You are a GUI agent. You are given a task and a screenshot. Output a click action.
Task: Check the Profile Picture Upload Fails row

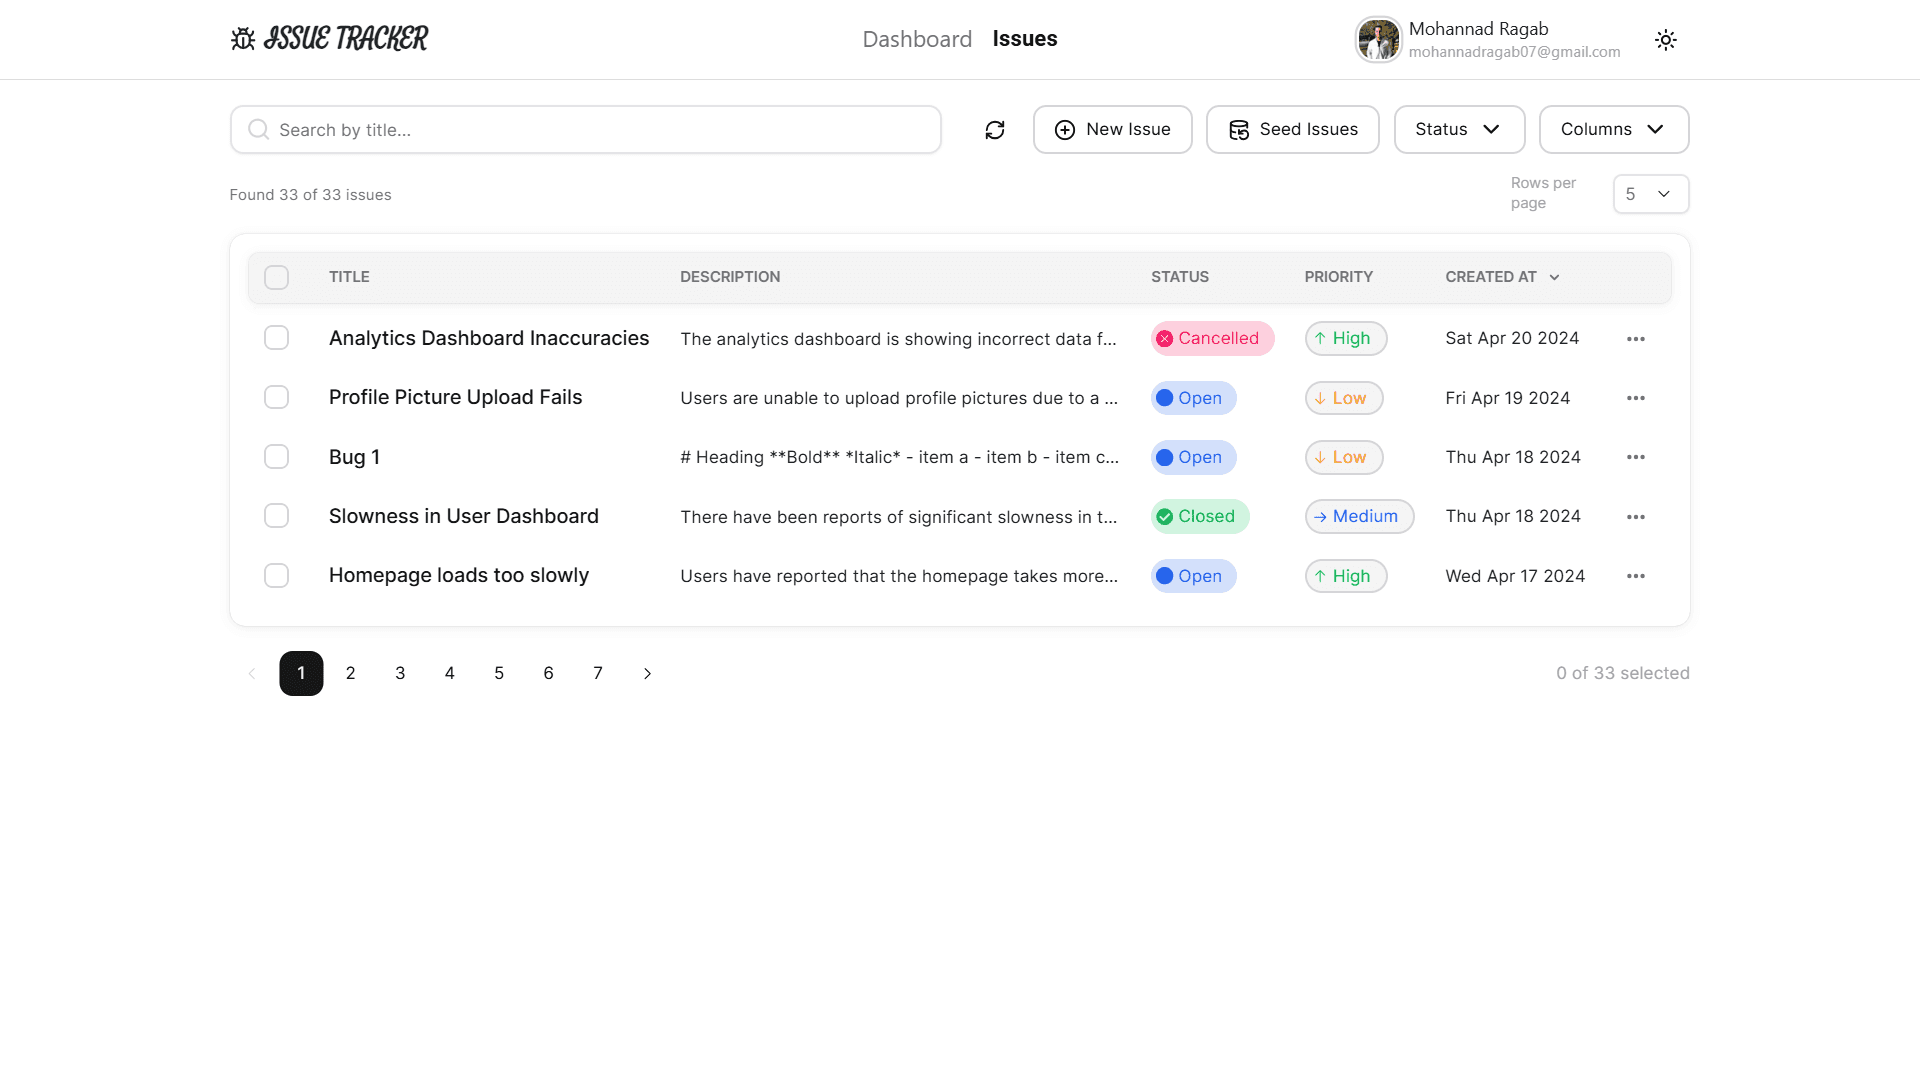pyautogui.click(x=276, y=397)
